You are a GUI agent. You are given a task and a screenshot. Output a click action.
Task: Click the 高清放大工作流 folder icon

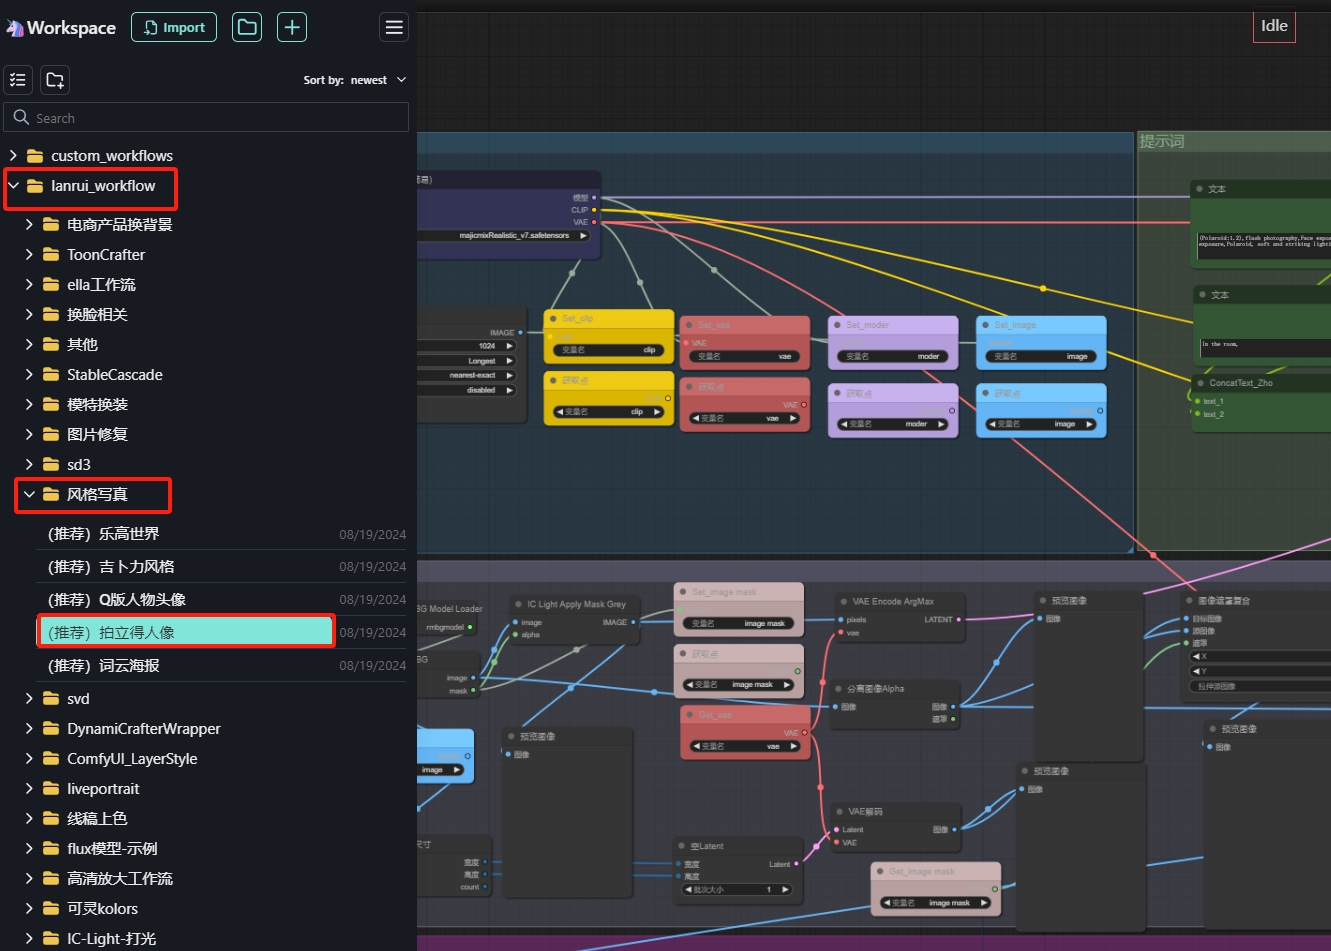(51, 878)
